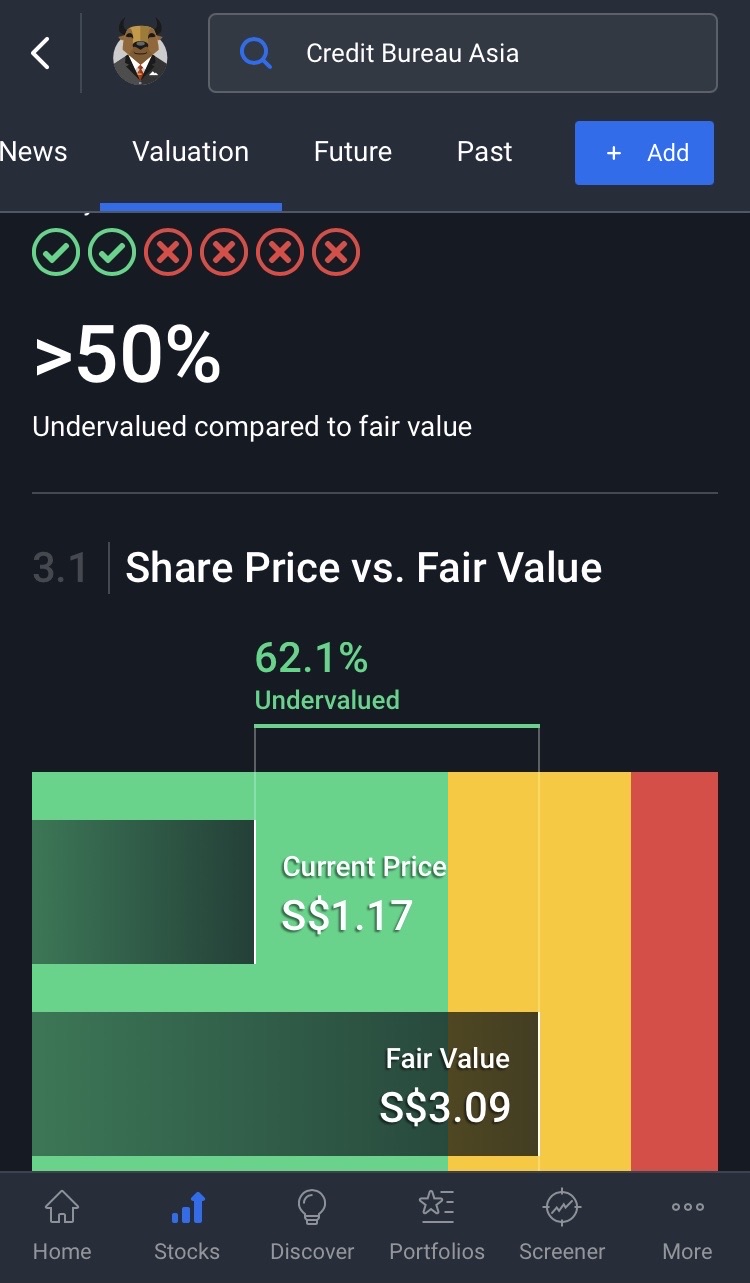
Task: Click the Credit Bureau Asia search field
Action: pos(463,53)
